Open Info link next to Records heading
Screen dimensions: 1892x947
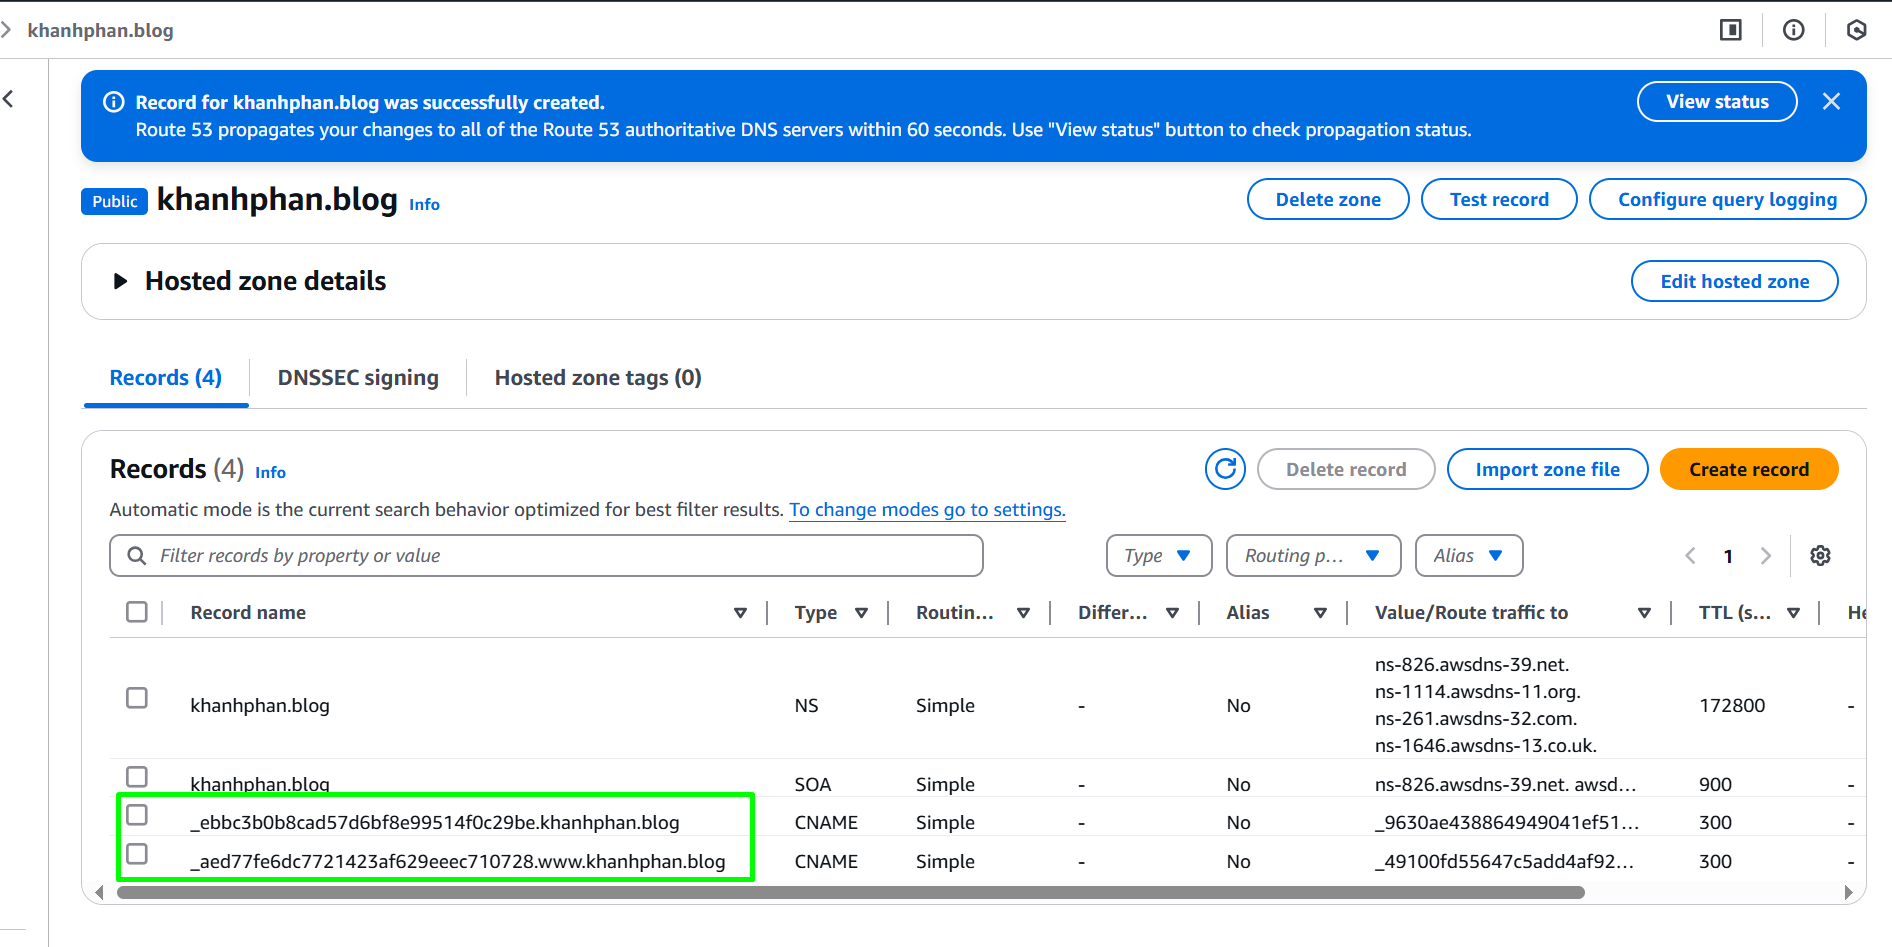pyautogui.click(x=270, y=472)
